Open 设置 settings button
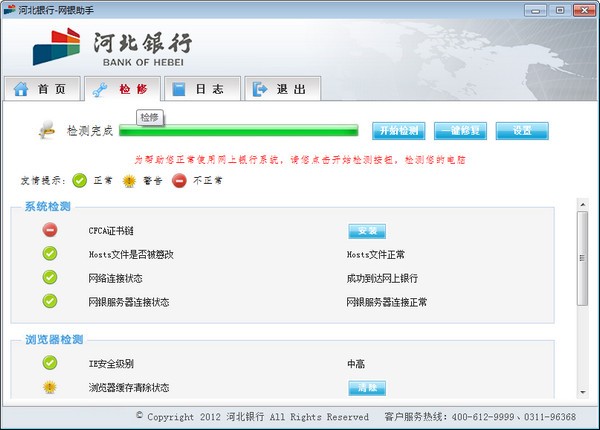 (x=522, y=131)
